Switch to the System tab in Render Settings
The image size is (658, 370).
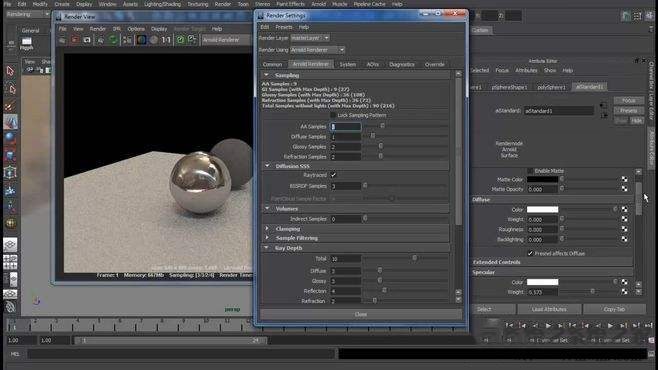(x=347, y=65)
